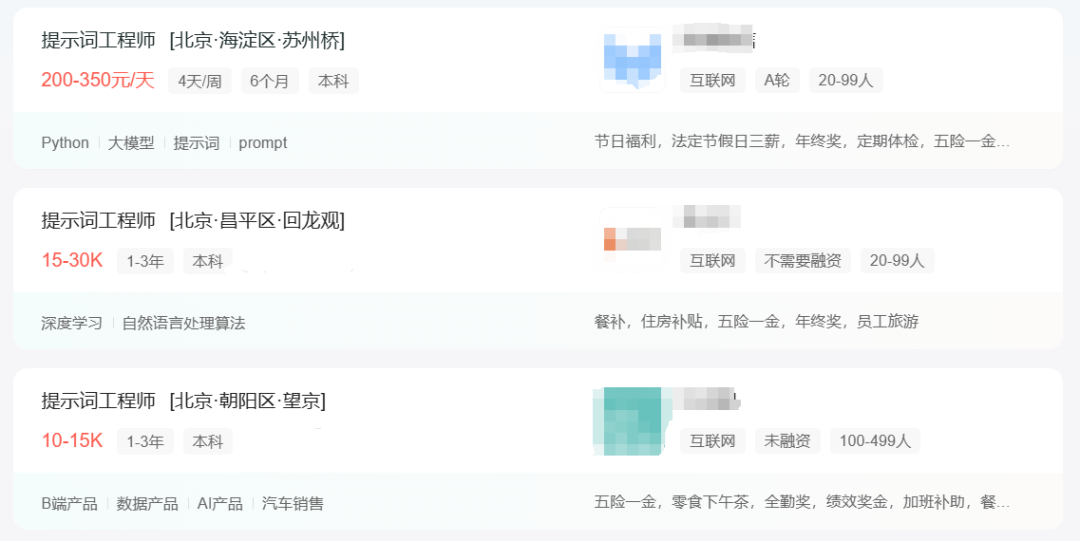Click the 自然语言处理算法 skill keyword
The image size is (1080, 541).
pyautogui.click(x=184, y=323)
